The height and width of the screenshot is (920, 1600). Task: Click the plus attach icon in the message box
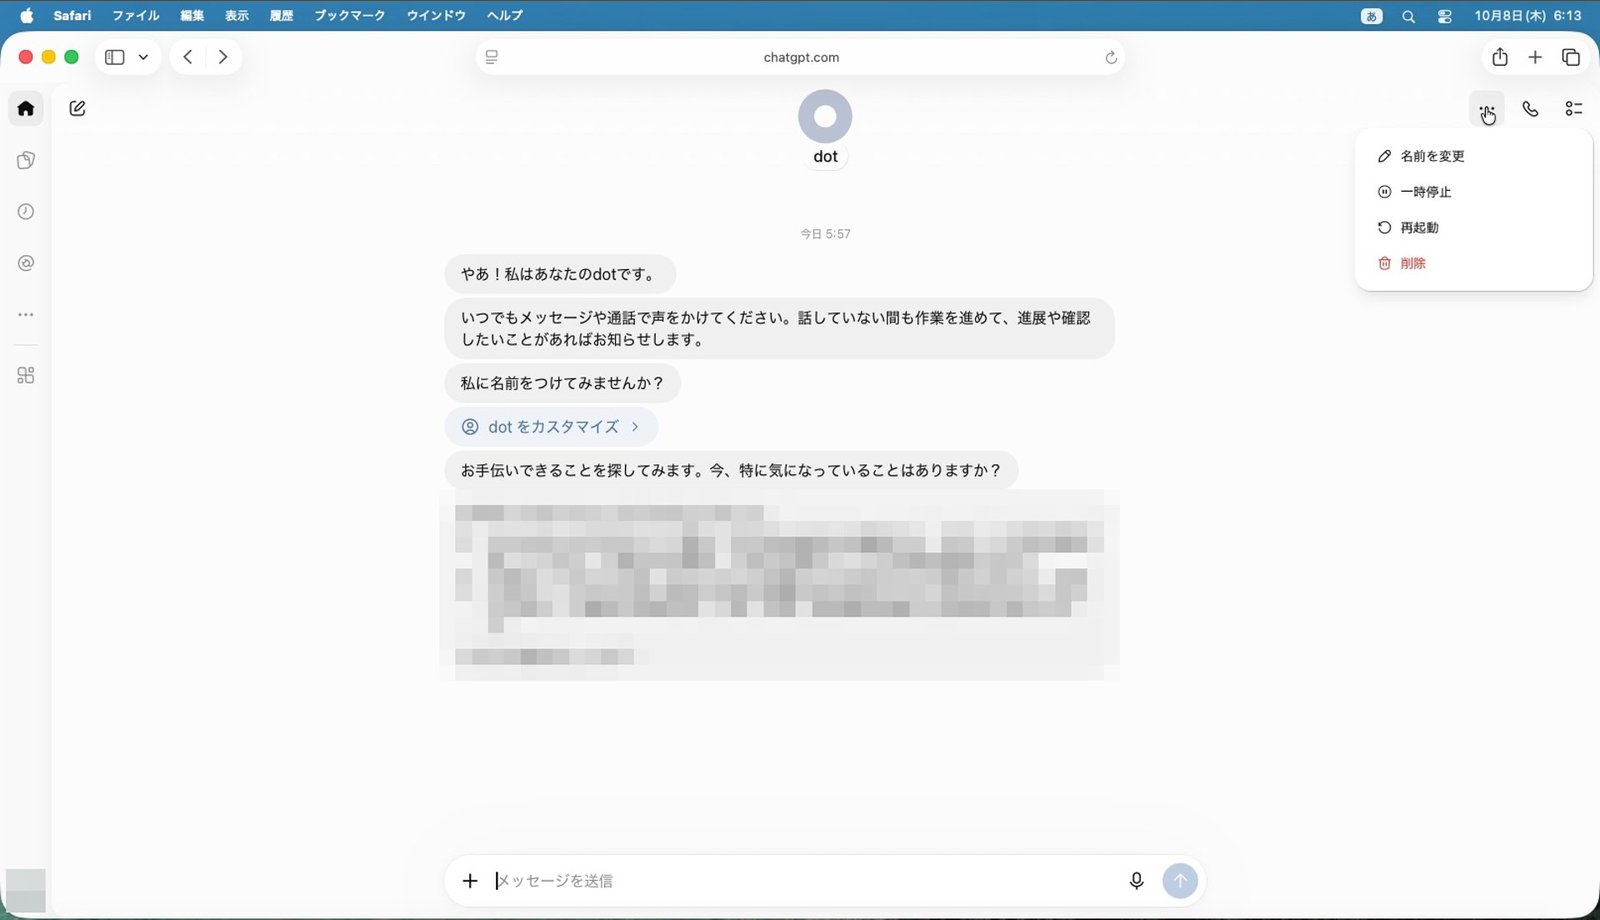pyautogui.click(x=470, y=880)
